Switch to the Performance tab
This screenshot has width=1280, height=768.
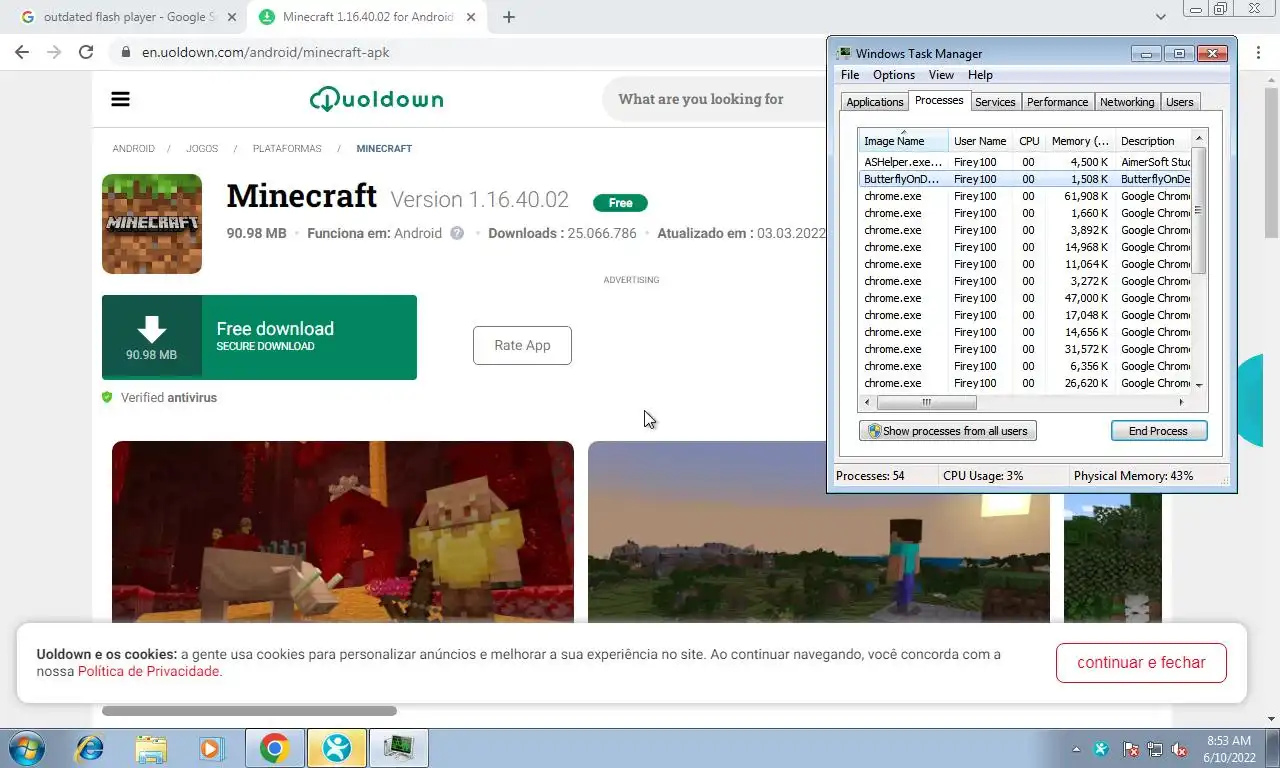1057,102
